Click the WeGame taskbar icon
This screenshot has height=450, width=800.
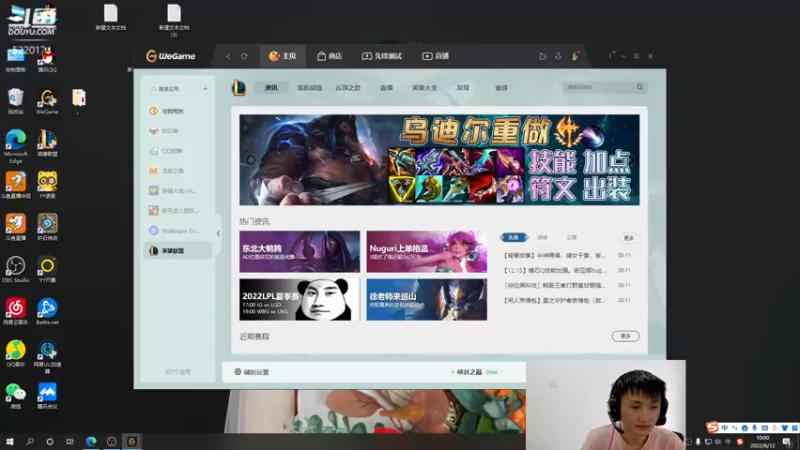(x=132, y=441)
